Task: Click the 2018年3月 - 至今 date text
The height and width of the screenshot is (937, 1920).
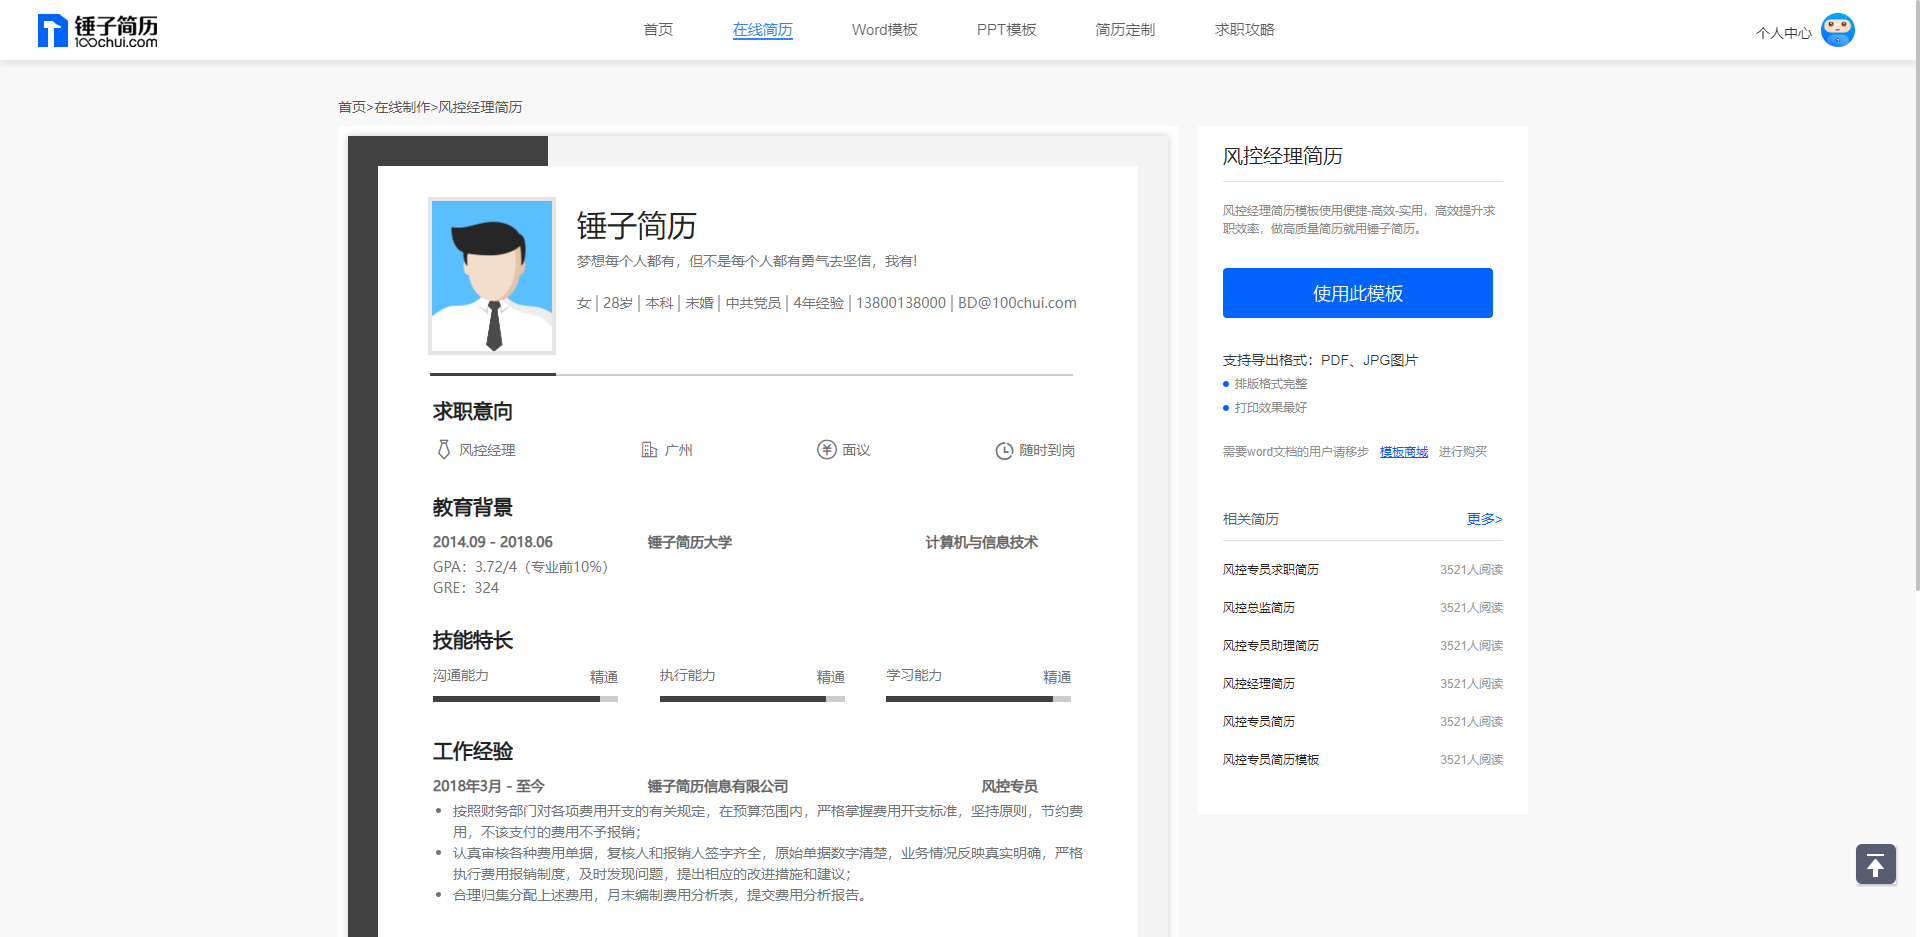Action: (x=488, y=786)
